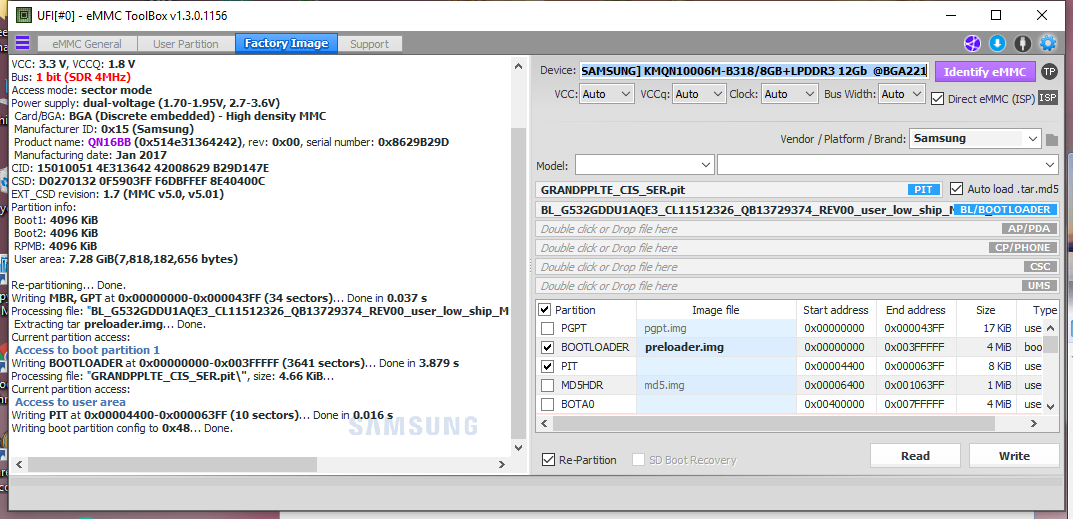The image size is (1073, 519).
Task: Click the UMS badge
Action: pos(1039,286)
